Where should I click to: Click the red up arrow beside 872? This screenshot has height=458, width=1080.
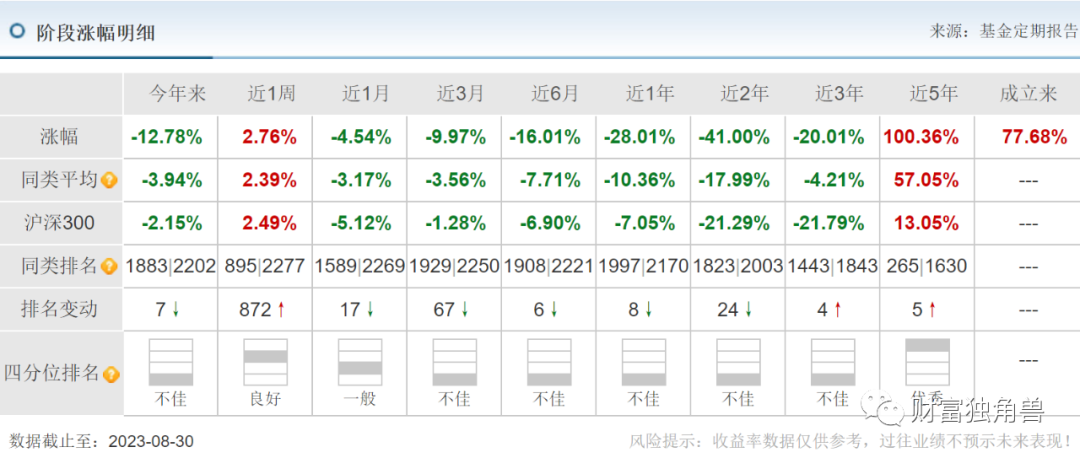tap(281, 311)
